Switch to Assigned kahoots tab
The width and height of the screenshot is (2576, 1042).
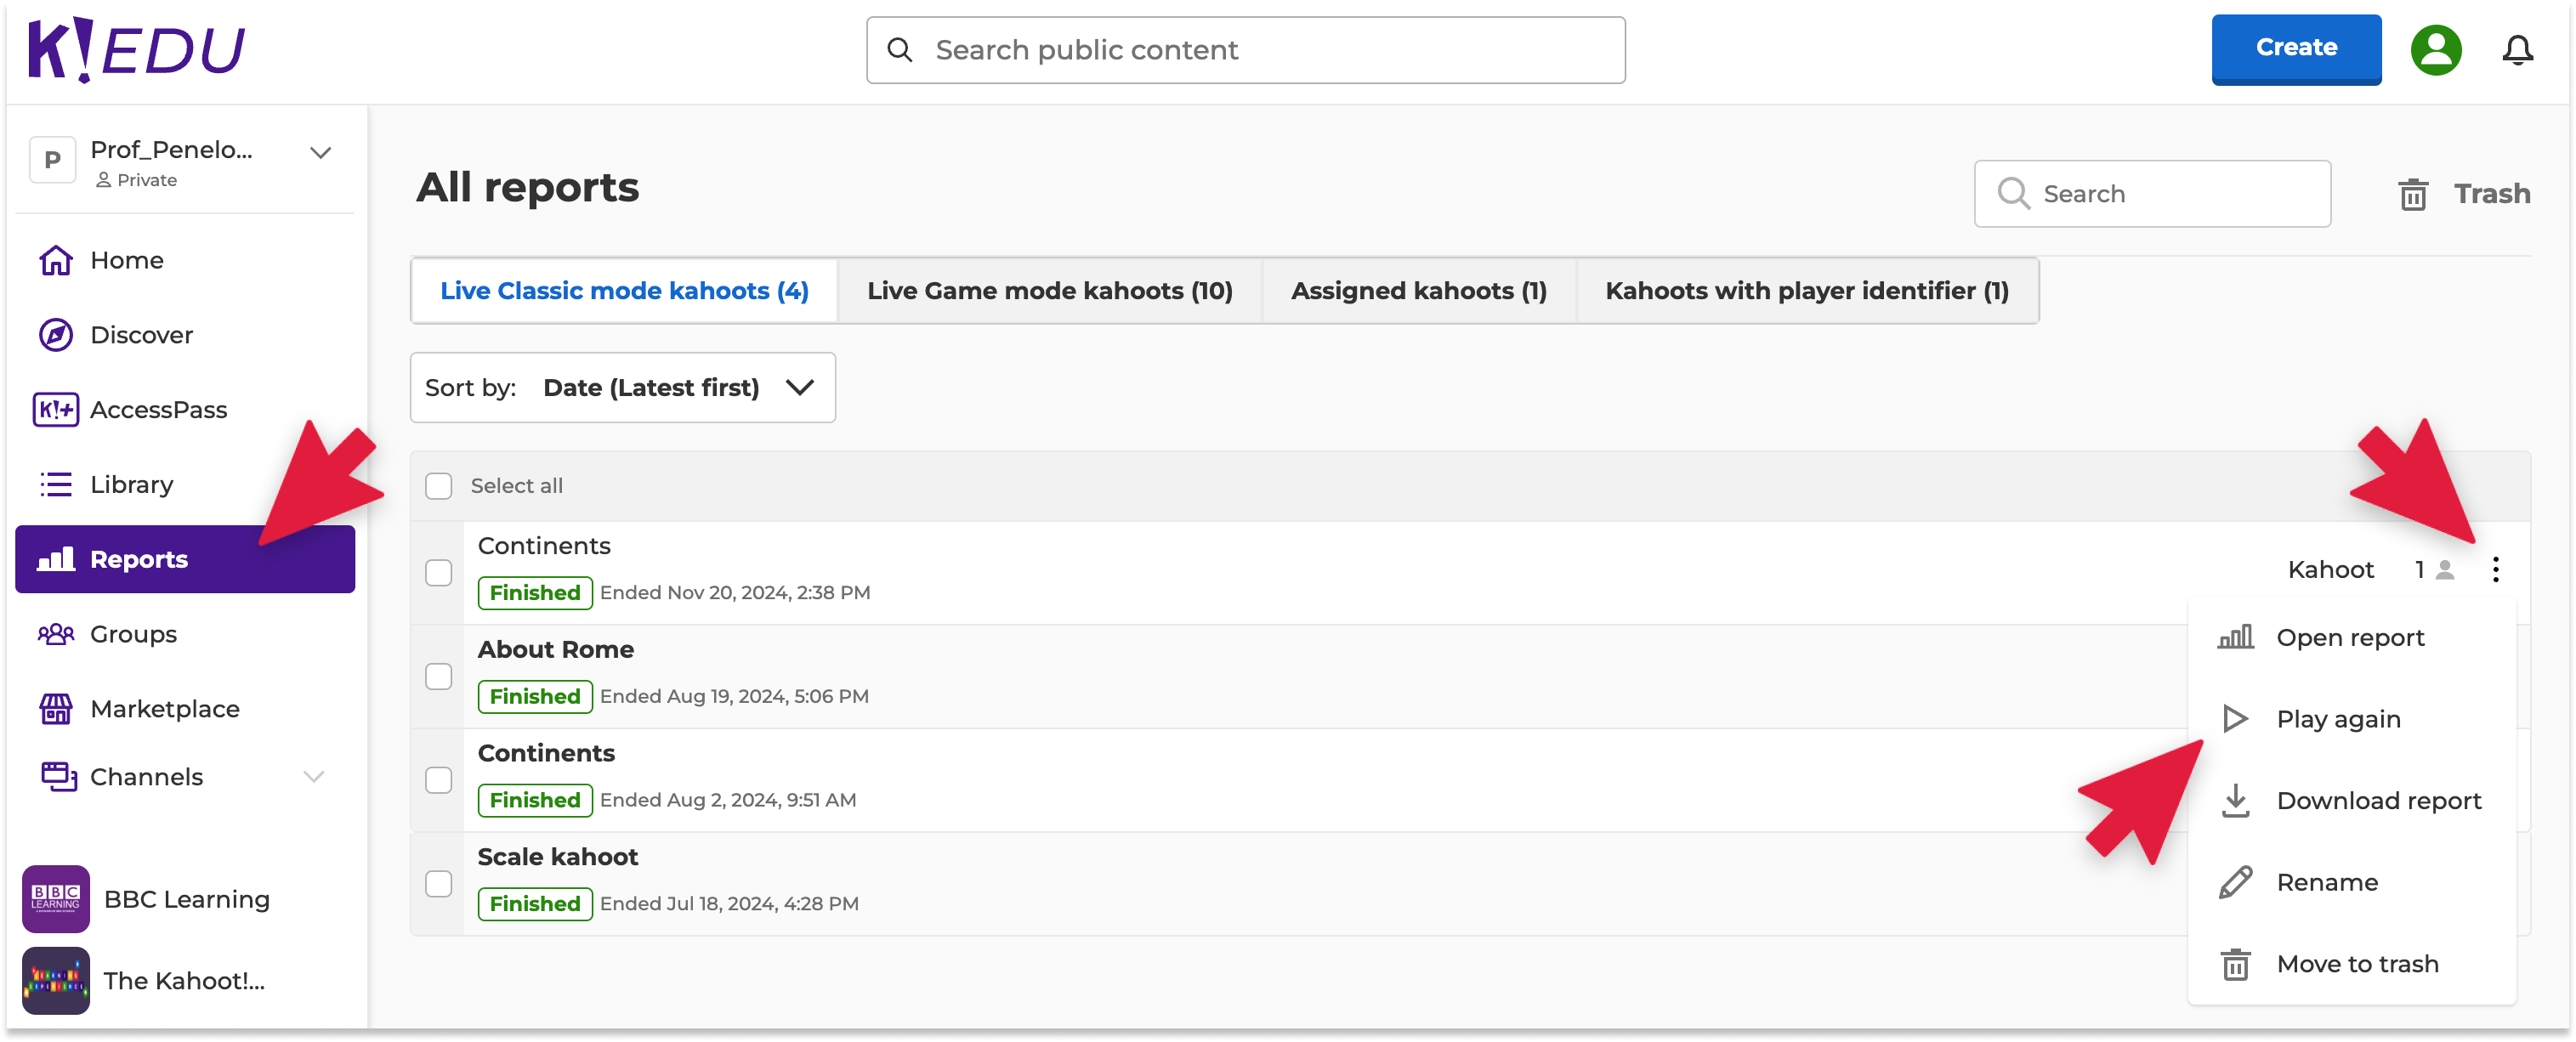point(1418,291)
